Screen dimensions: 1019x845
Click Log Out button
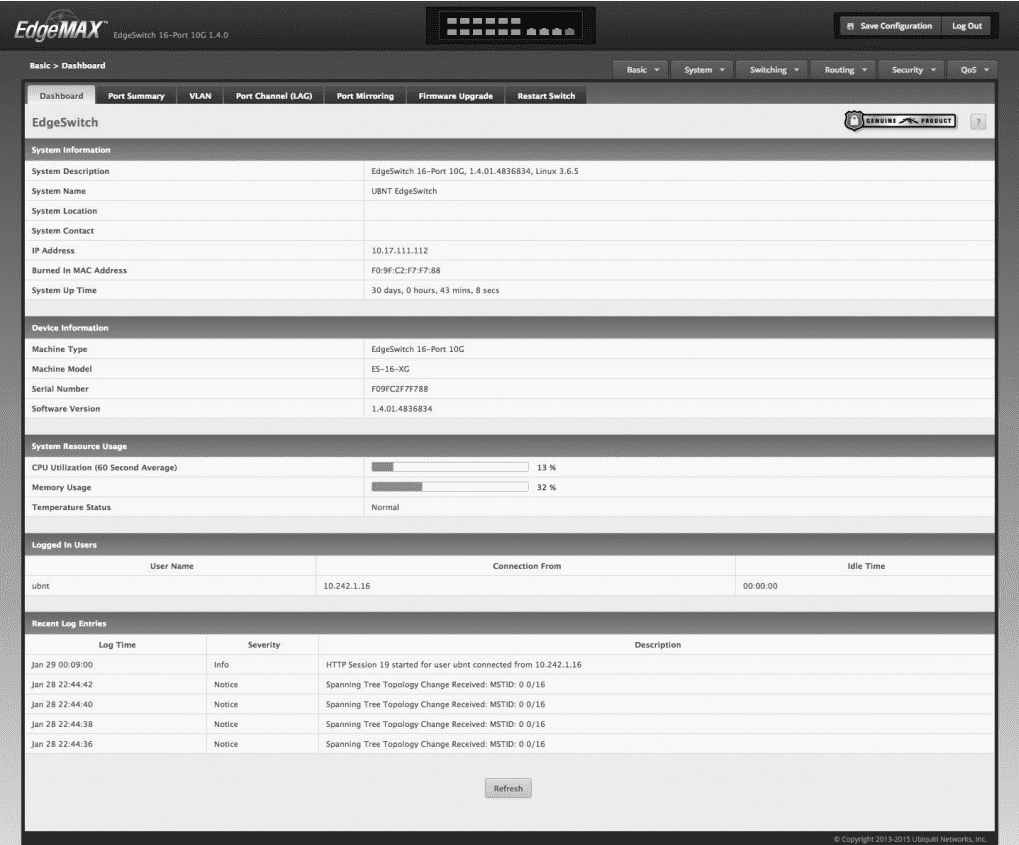967,26
